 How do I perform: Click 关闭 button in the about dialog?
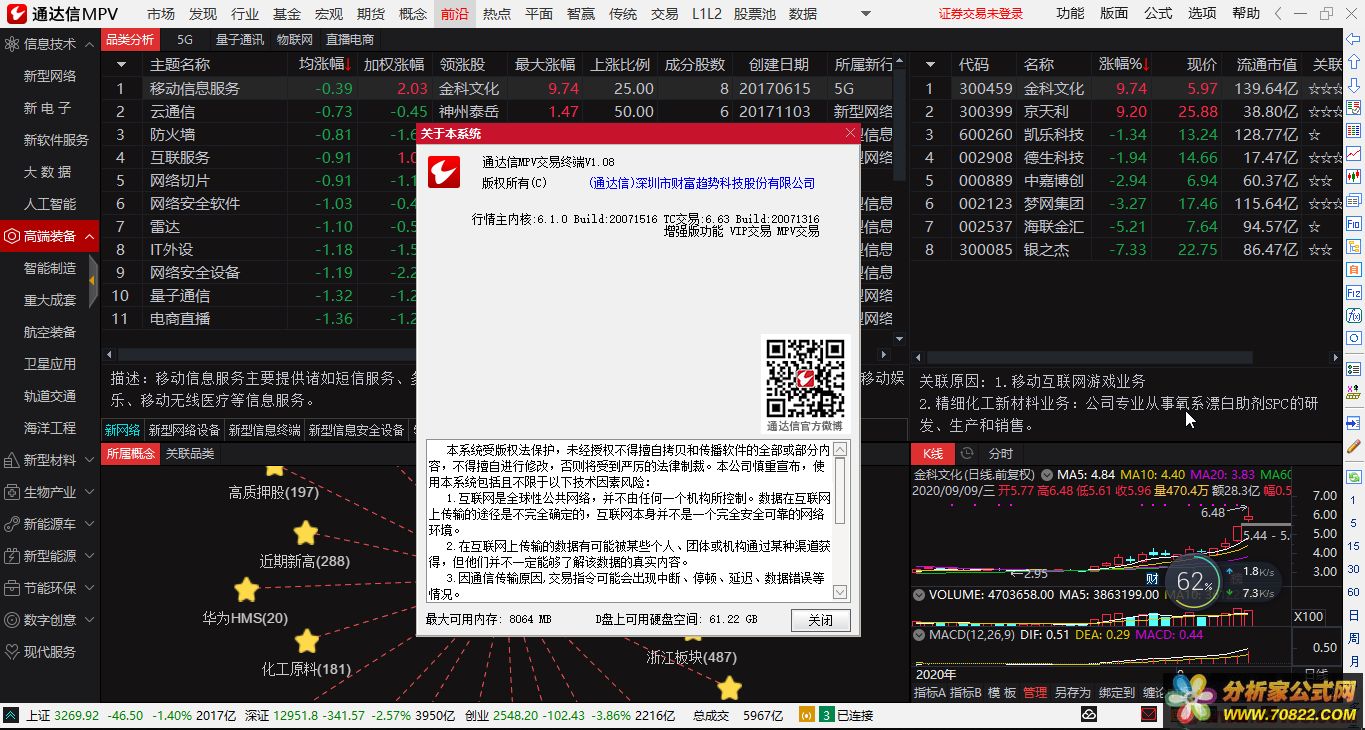pos(820,620)
